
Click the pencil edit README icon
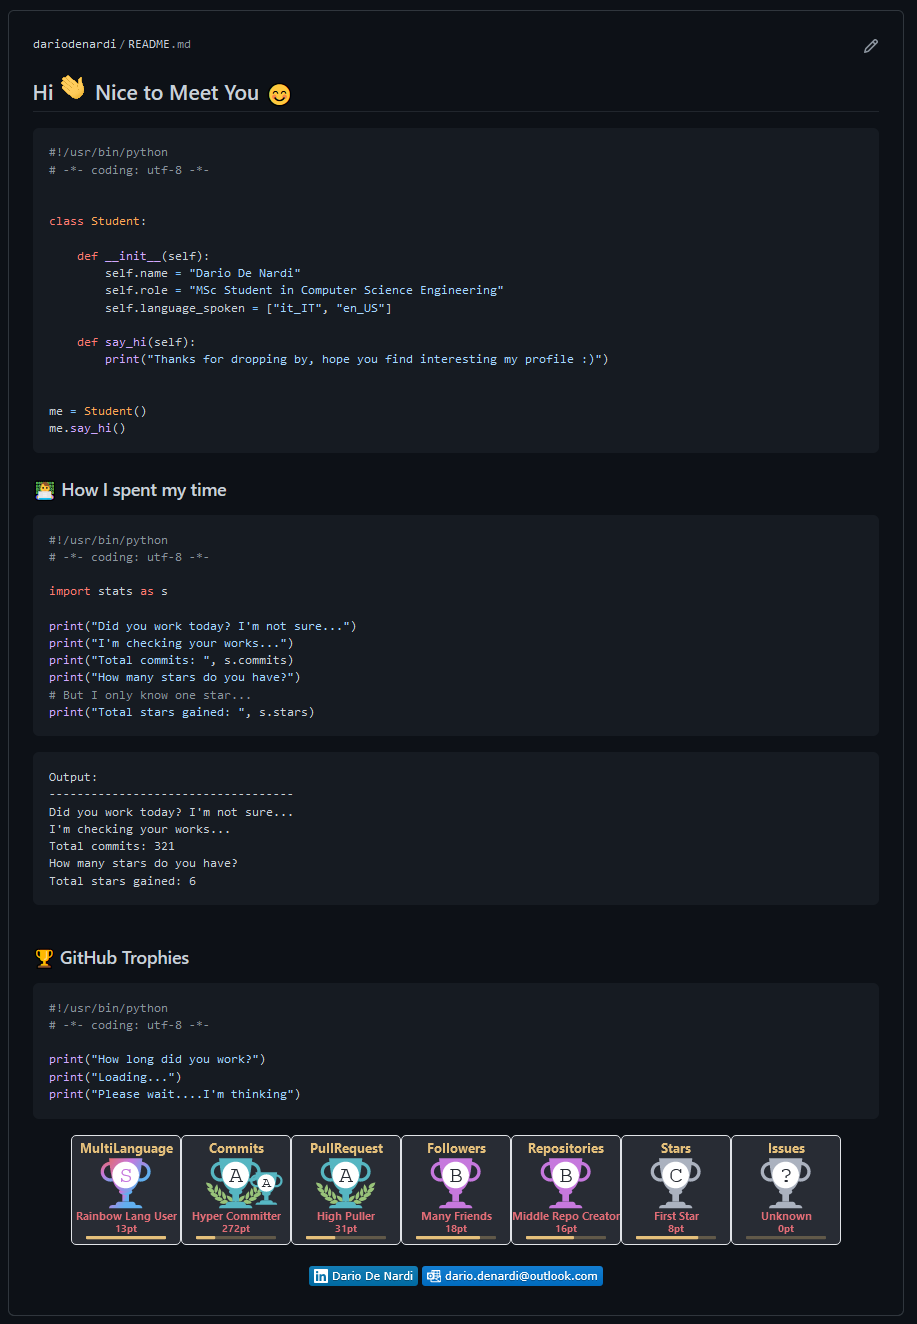pyautogui.click(x=871, y=46)
